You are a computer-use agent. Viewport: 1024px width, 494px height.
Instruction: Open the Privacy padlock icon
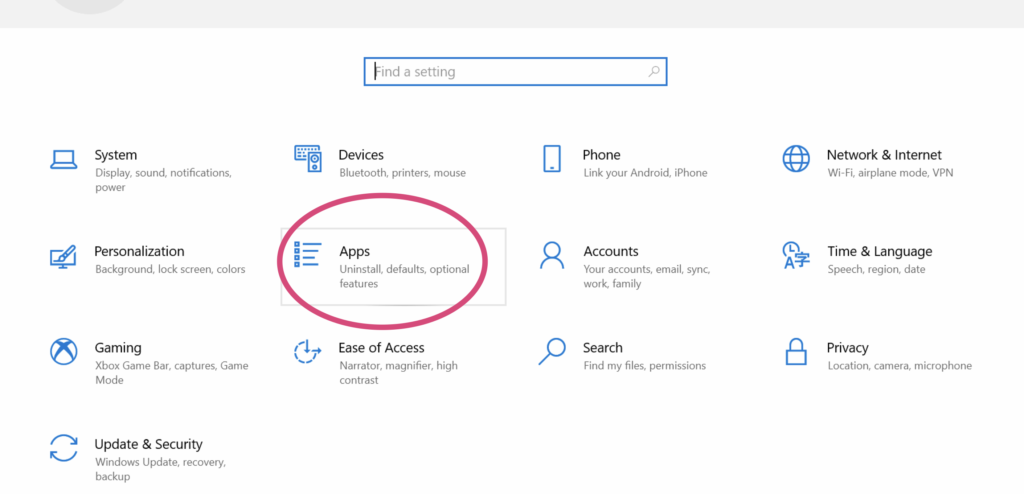point(796,352)
